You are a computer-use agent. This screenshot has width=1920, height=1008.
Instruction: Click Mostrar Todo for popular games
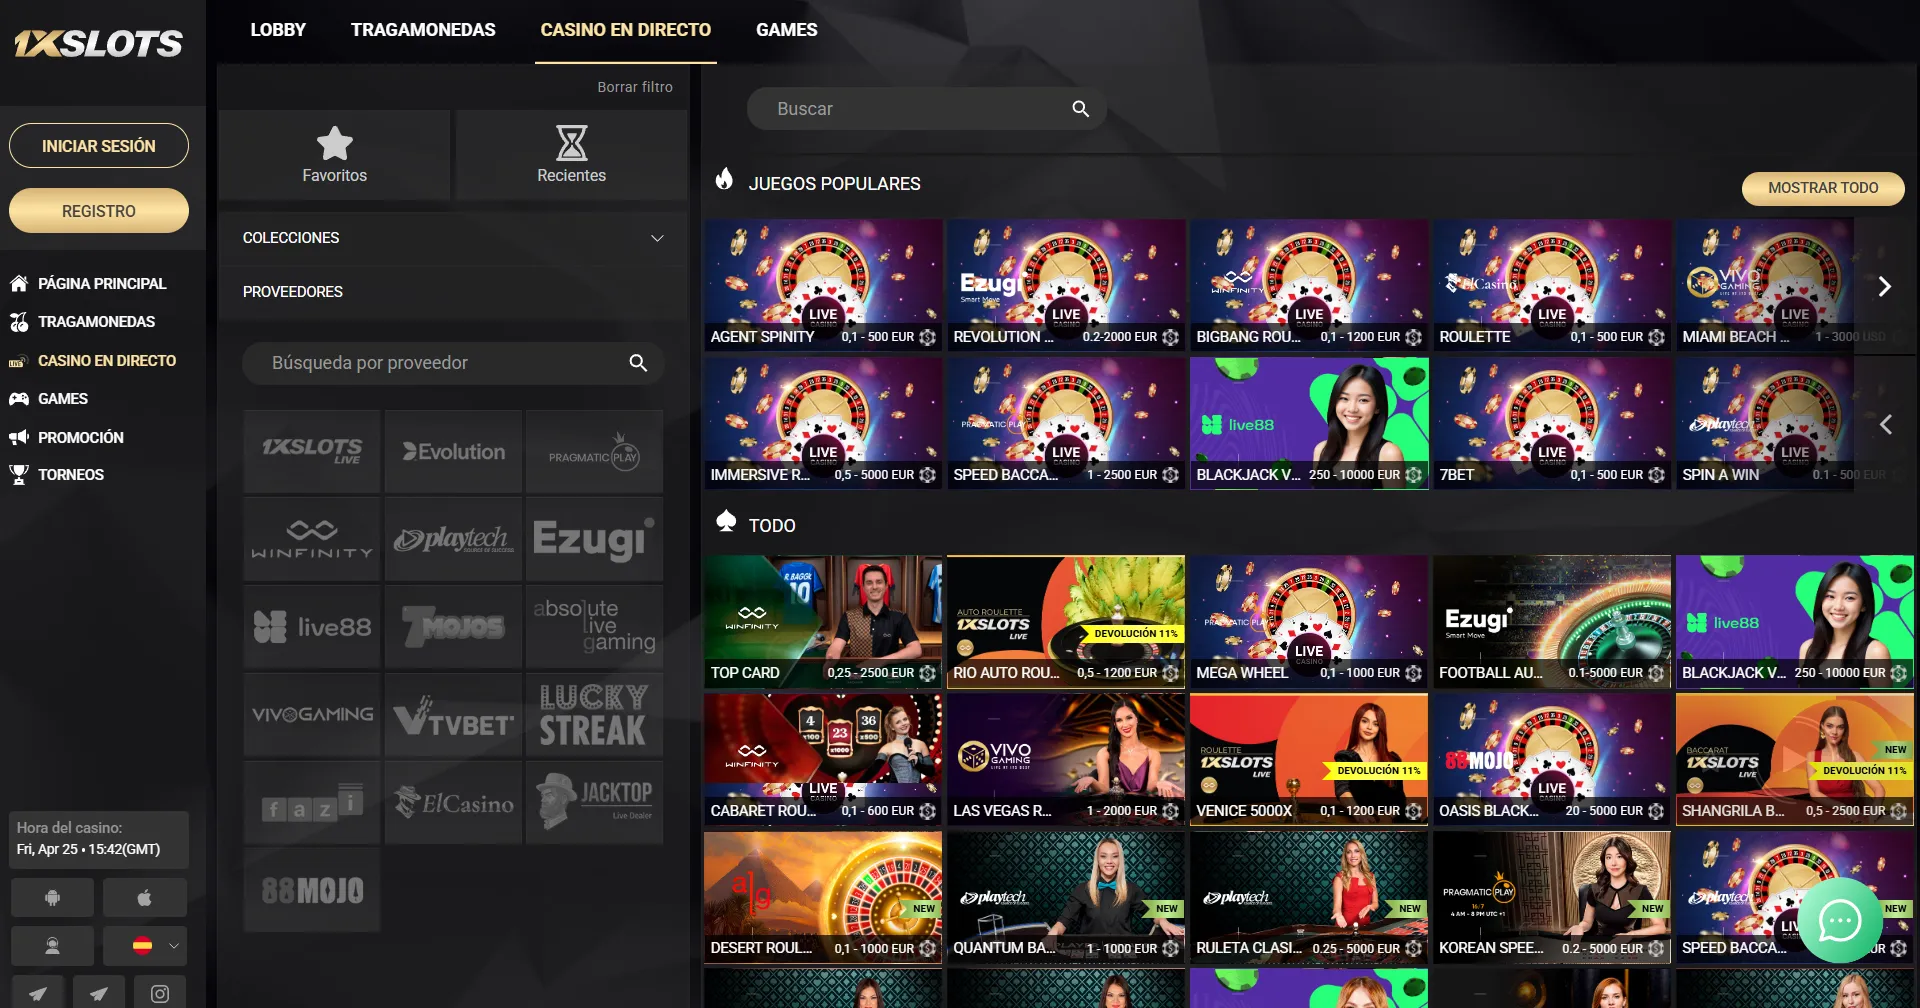pyautogui.click(x=1823, y=188)
